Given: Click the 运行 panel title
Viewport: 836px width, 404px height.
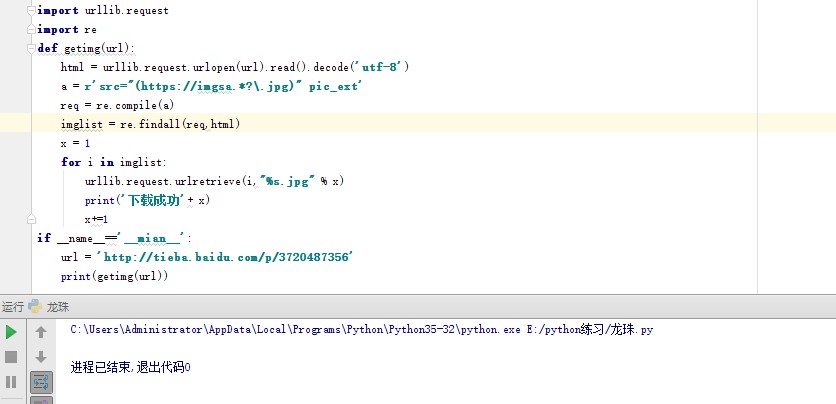Looking at the screenshot, I should click(13, 307).
